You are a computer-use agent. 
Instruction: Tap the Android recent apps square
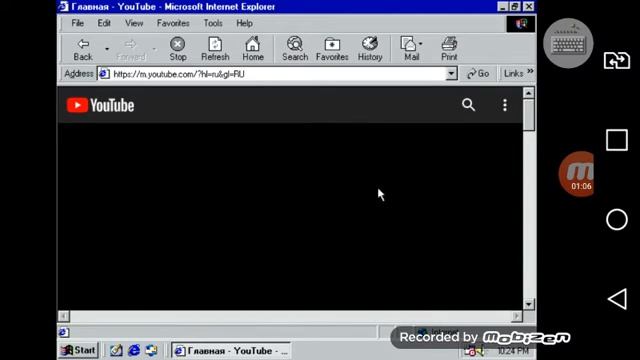[617, 140]
